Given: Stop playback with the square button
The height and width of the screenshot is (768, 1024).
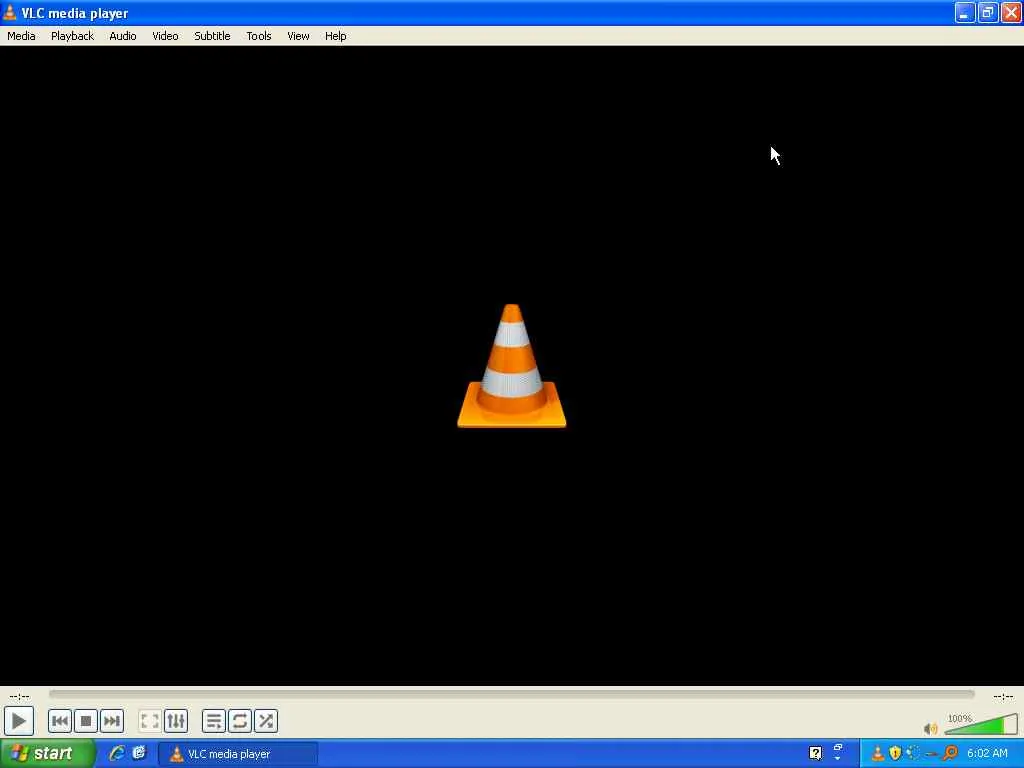Looking at the screenshot, I should tap(86, 721).
